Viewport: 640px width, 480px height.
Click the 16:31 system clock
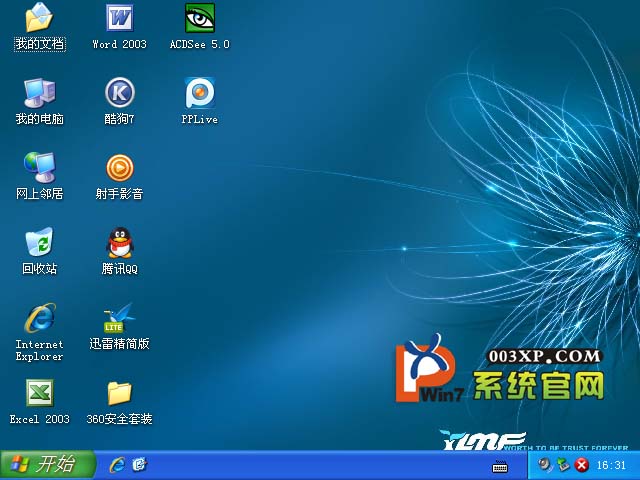point(611,465)
